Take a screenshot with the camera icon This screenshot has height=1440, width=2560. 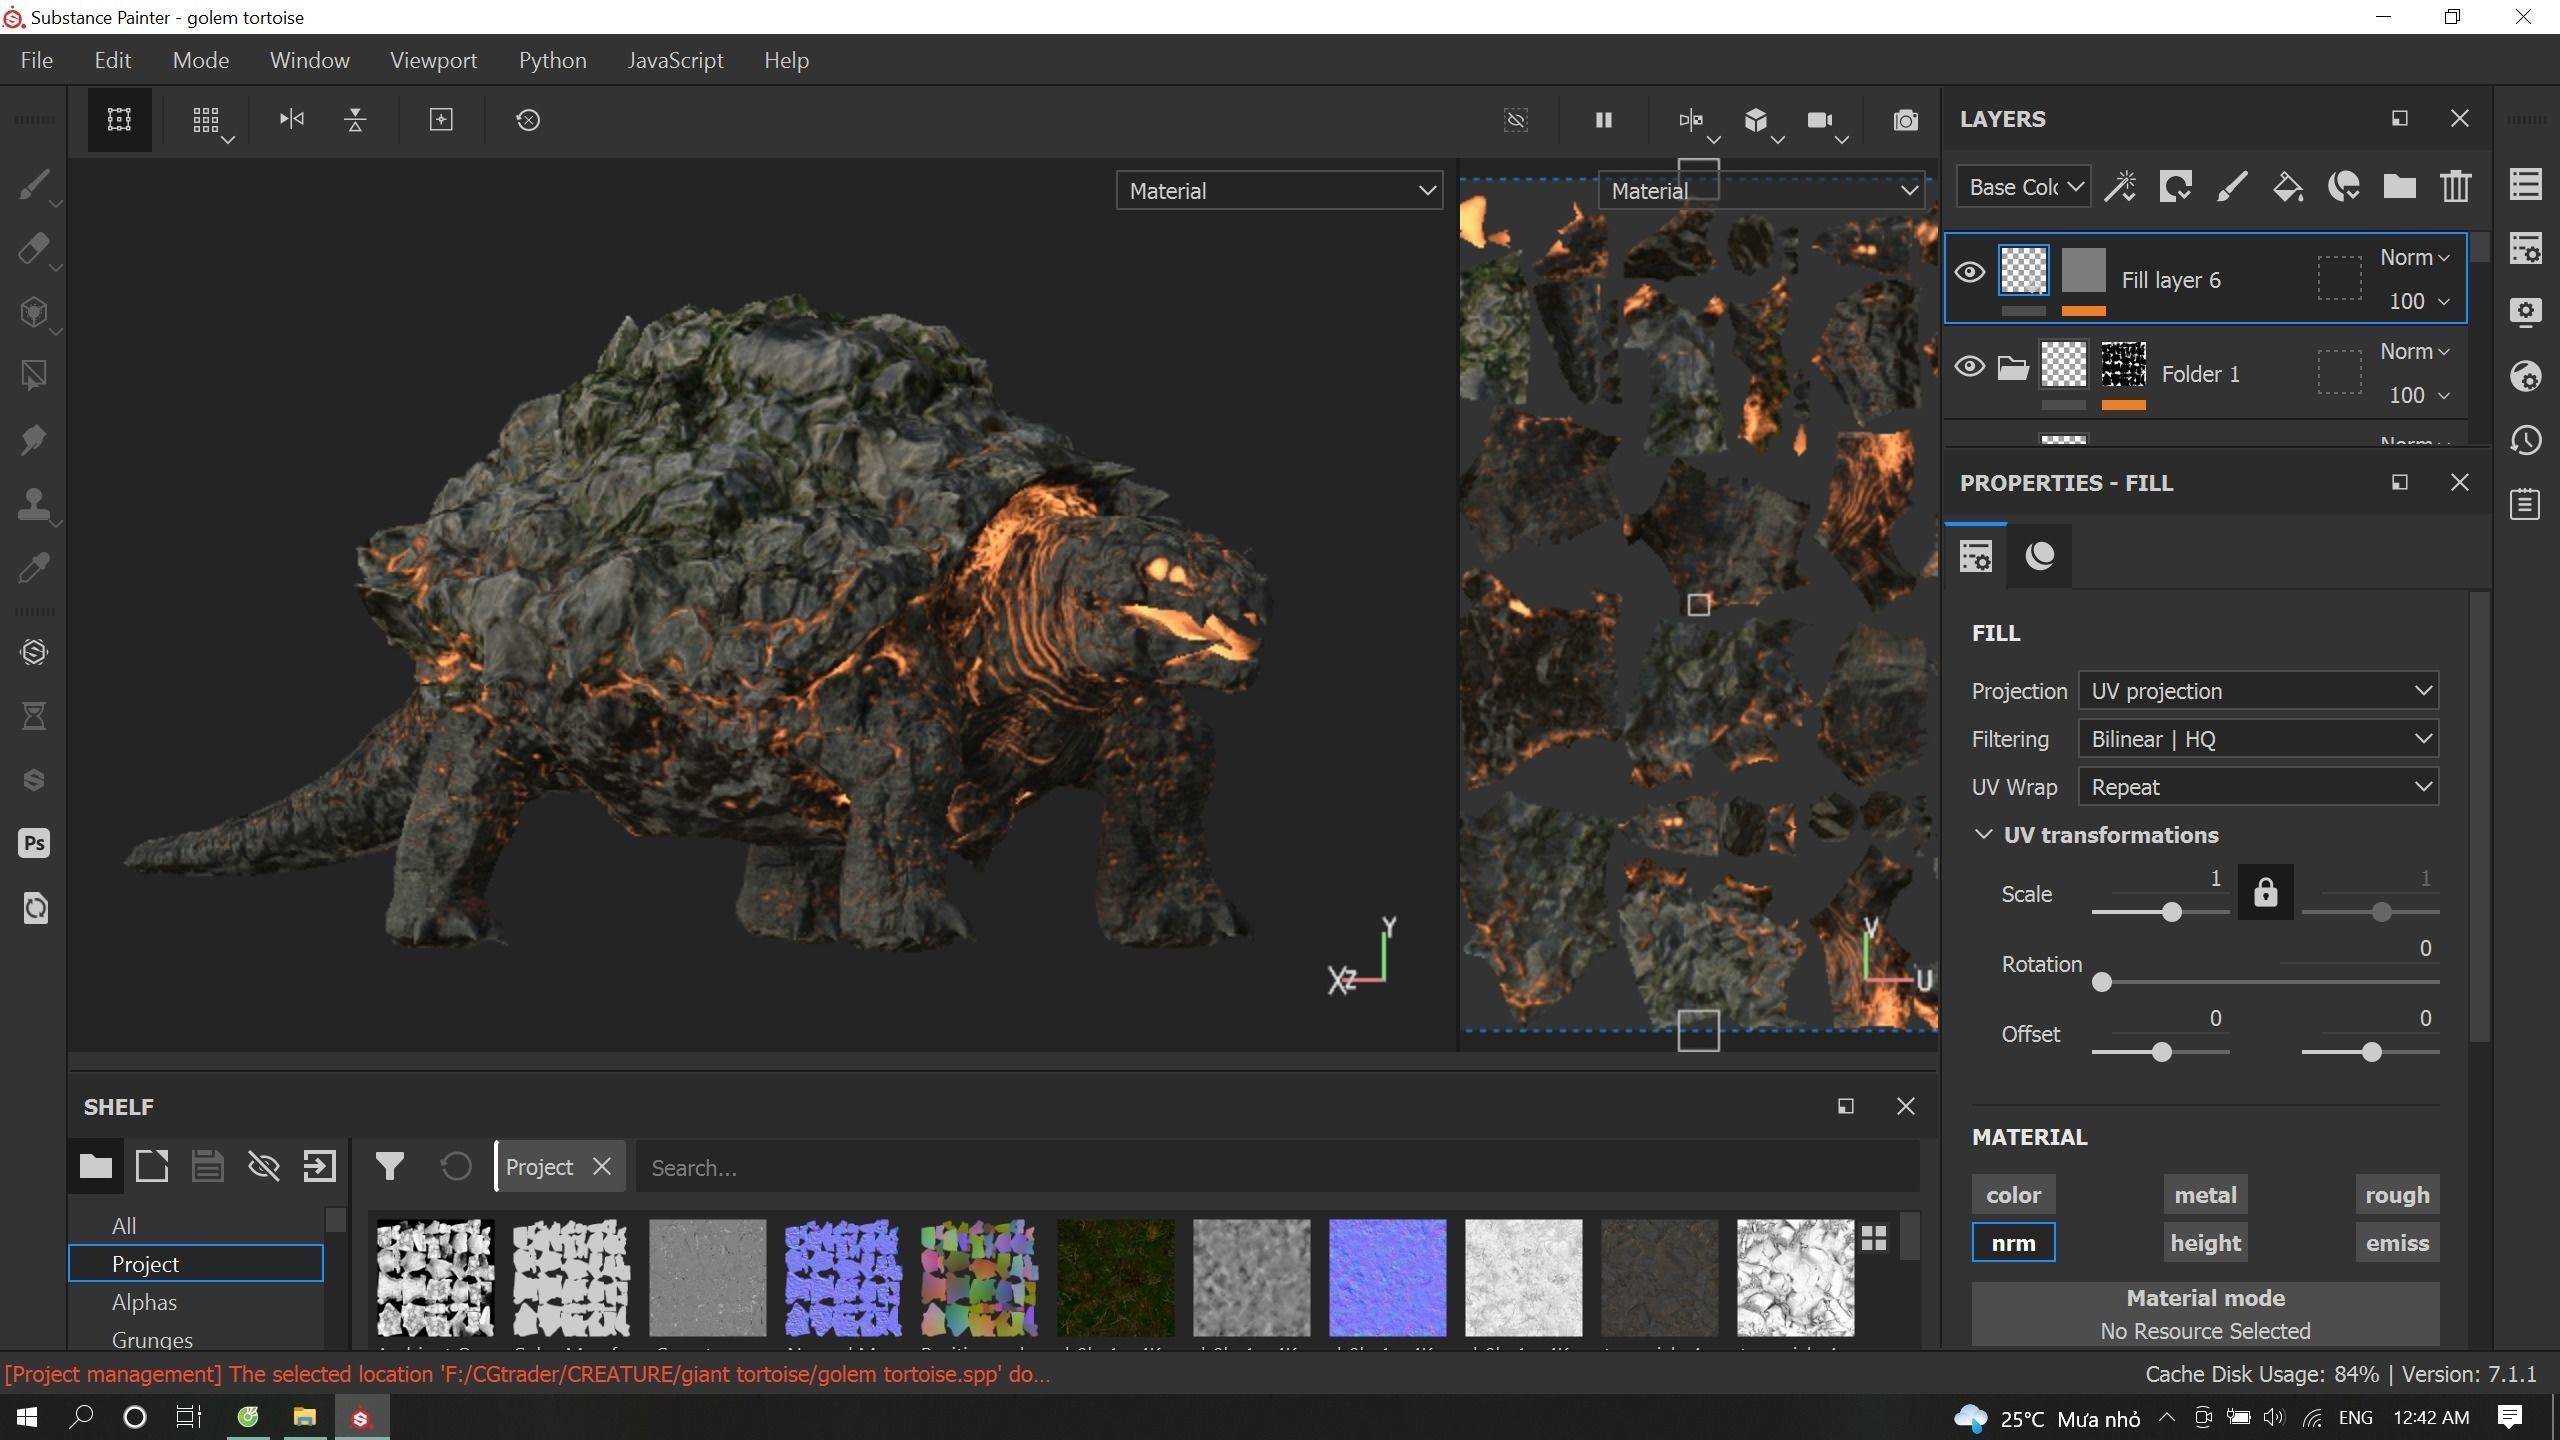1905,120
